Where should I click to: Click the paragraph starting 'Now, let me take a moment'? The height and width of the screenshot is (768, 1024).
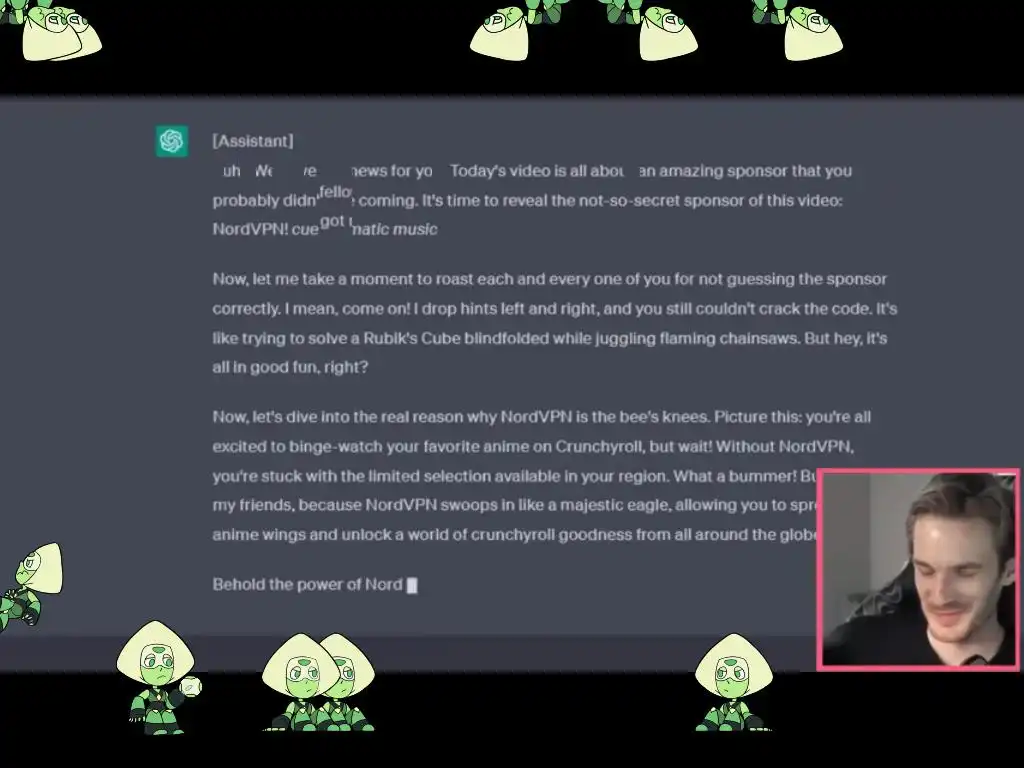click(554, 323)
